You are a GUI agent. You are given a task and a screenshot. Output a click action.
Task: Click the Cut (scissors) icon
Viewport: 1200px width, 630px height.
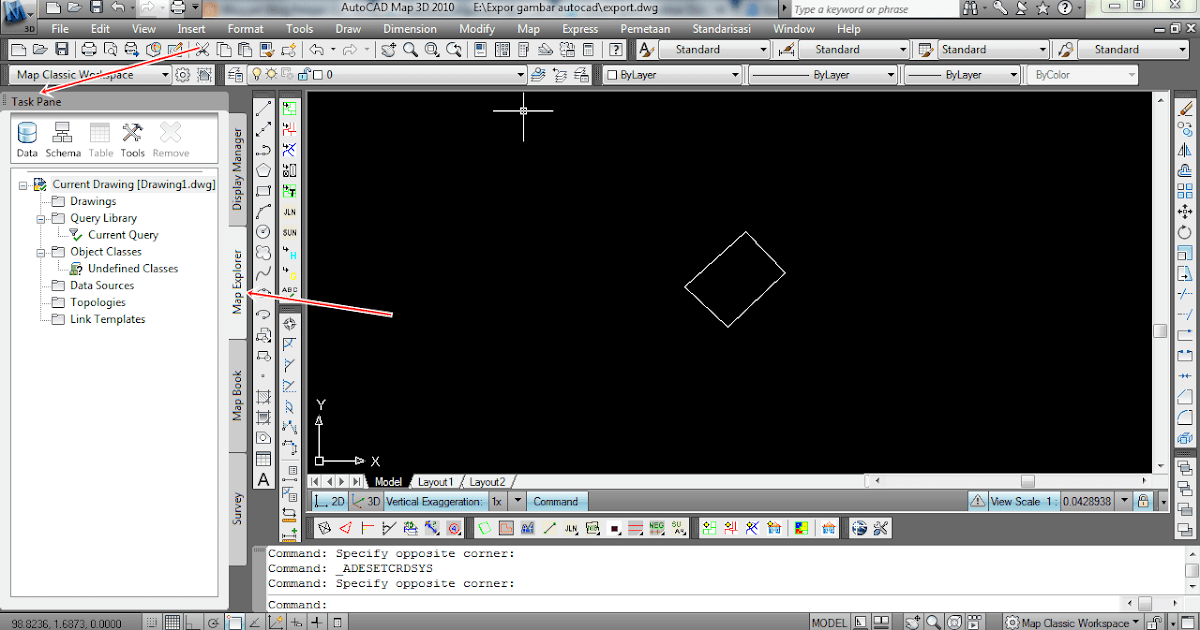[x=203, y=49]
